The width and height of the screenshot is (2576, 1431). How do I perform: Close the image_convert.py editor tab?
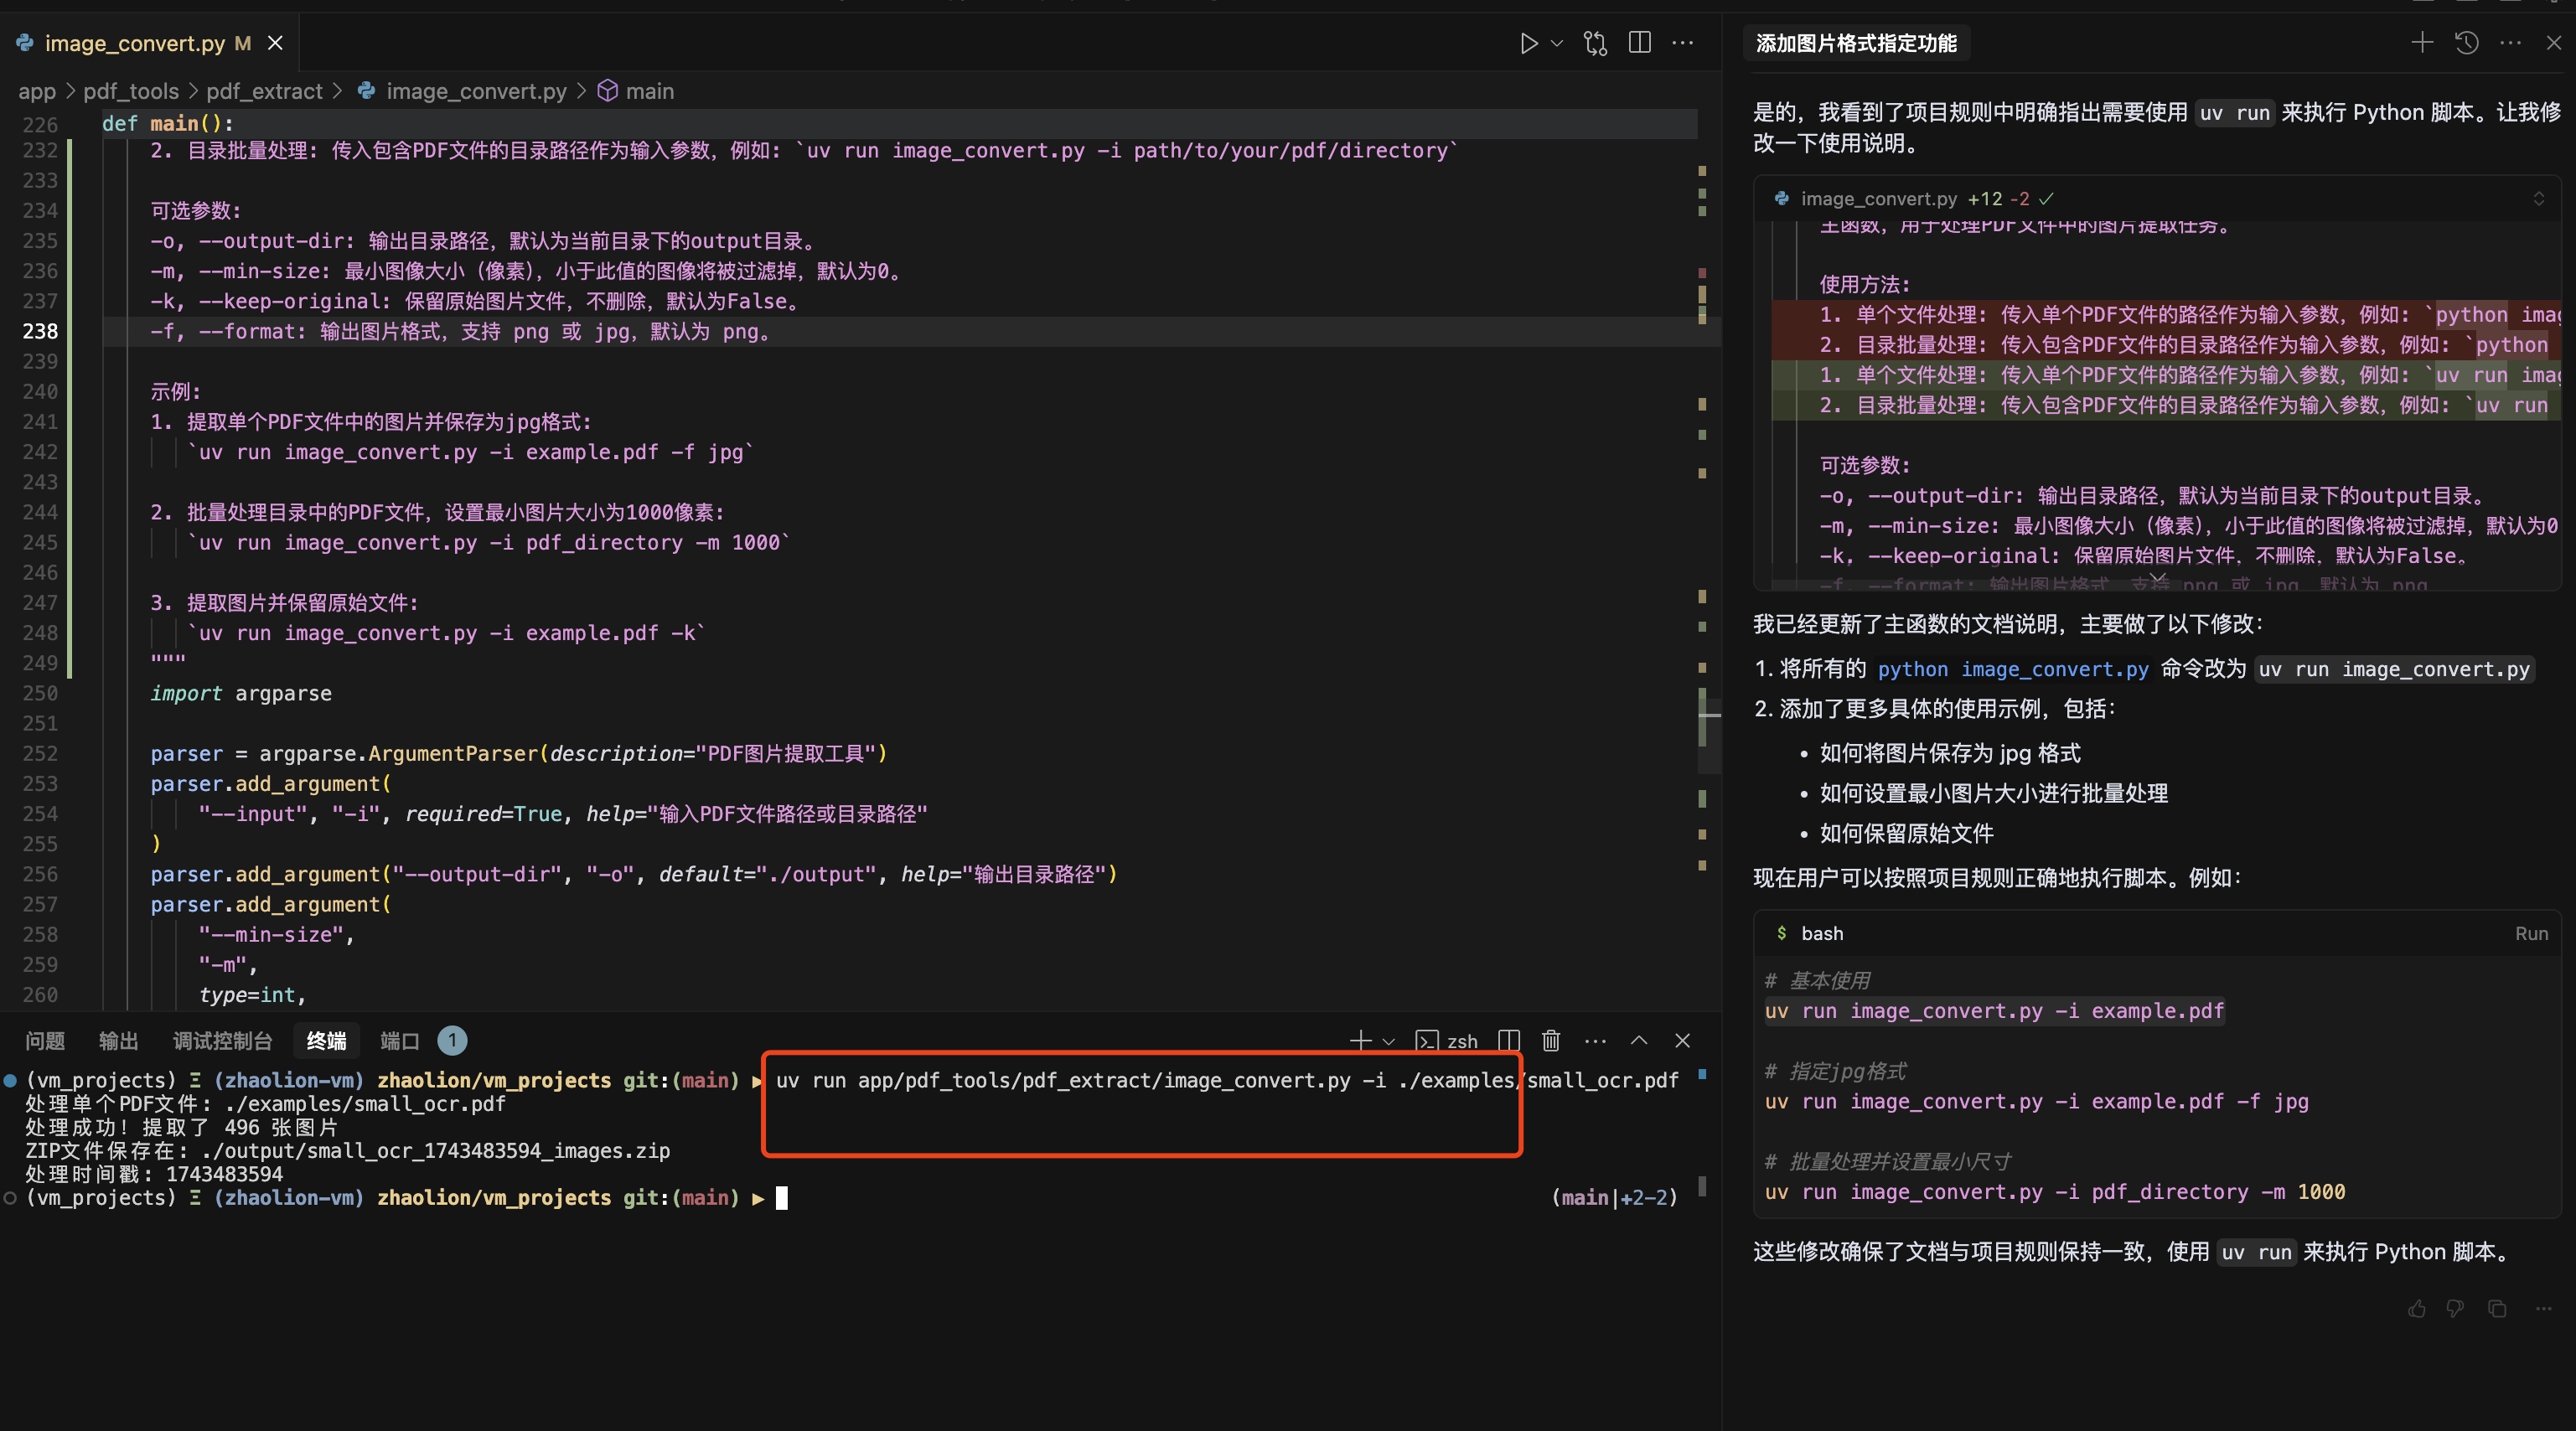pyautogui.click(x=275, y=43)
